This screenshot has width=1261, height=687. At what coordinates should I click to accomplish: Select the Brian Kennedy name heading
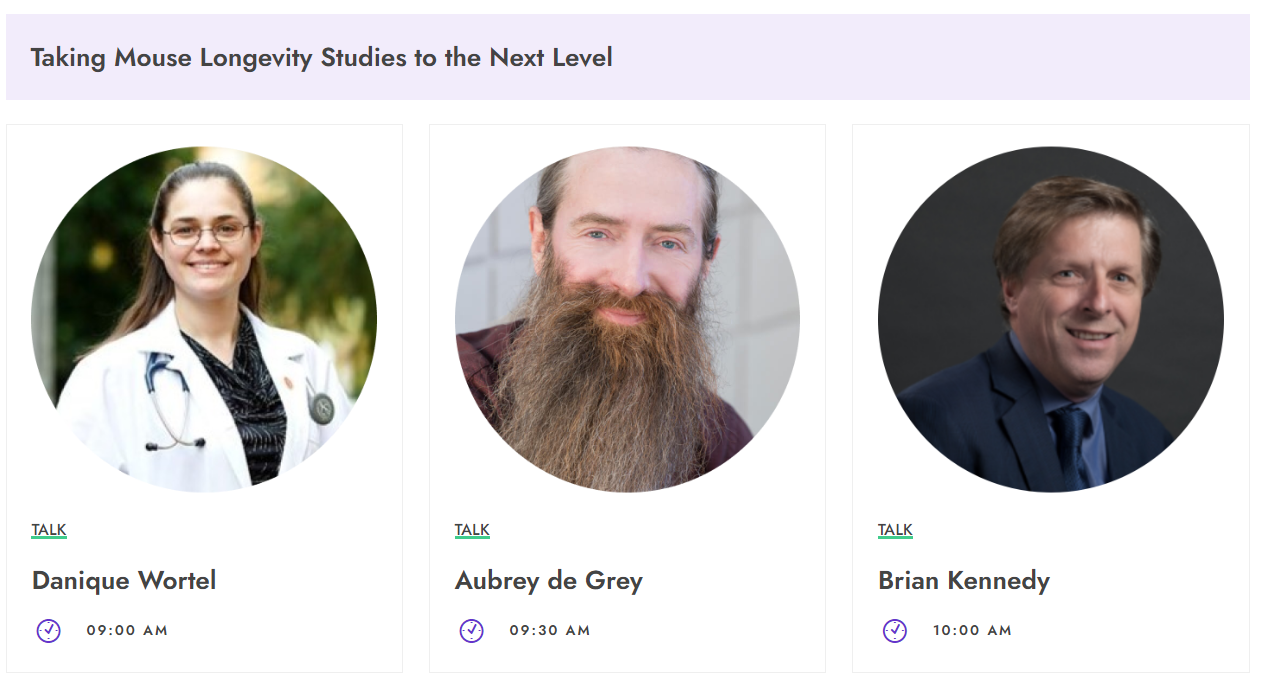tap(964, 581)
